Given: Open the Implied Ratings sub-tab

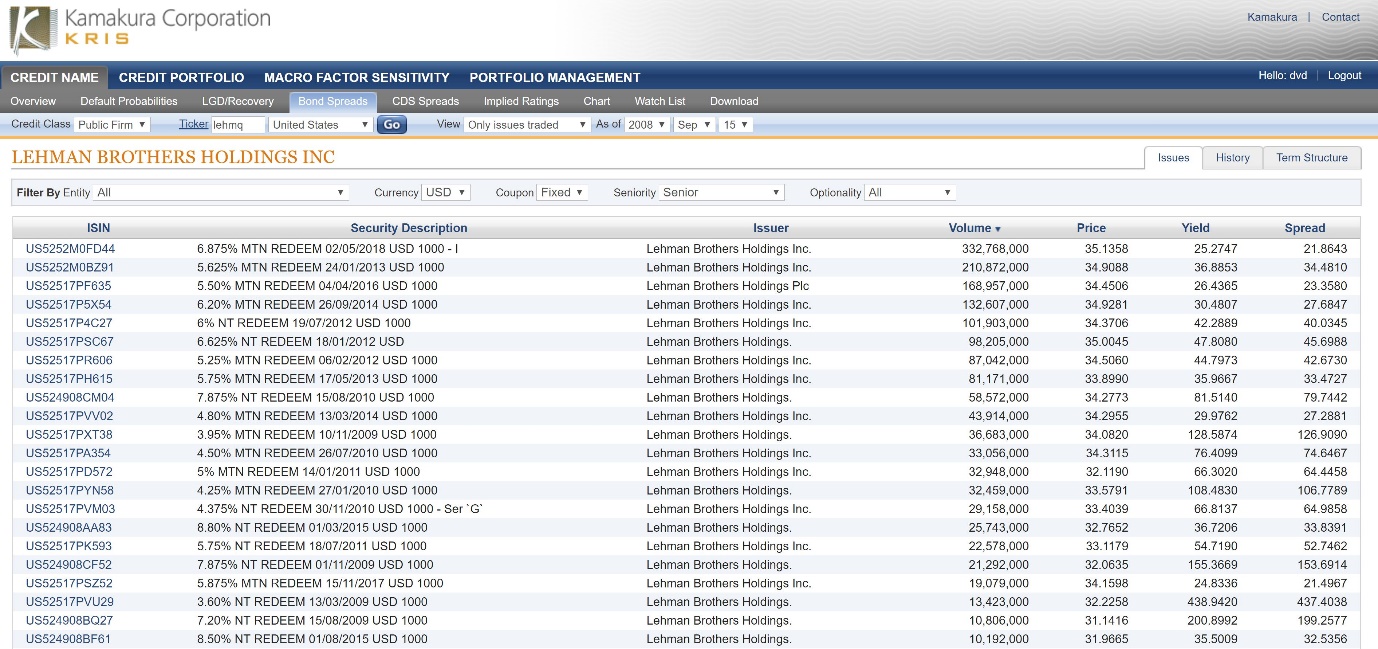Looking at the screenshot, I should [521, 101].
